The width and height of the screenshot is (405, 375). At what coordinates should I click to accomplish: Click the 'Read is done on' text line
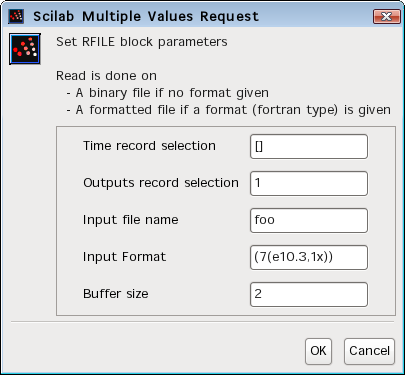(x=106, y=76)
